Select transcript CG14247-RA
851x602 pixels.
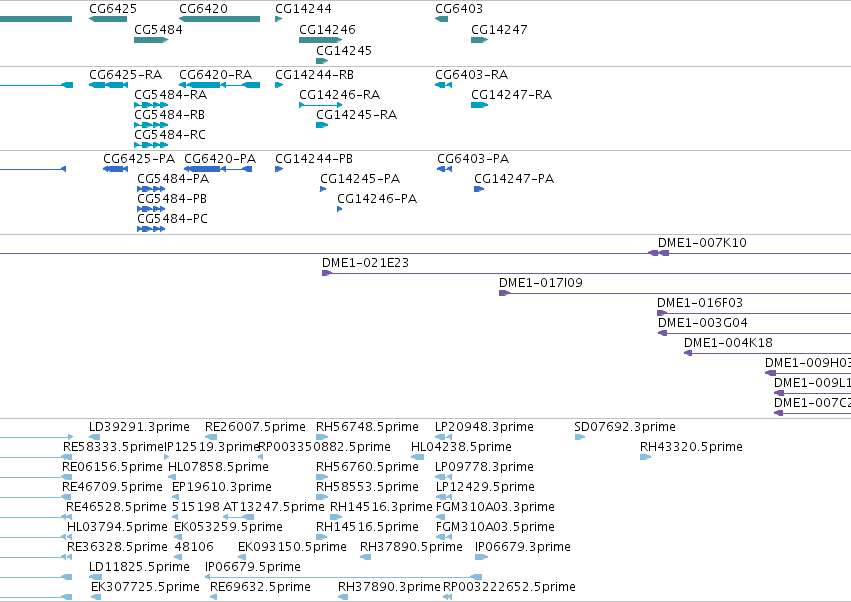point(512,95)
